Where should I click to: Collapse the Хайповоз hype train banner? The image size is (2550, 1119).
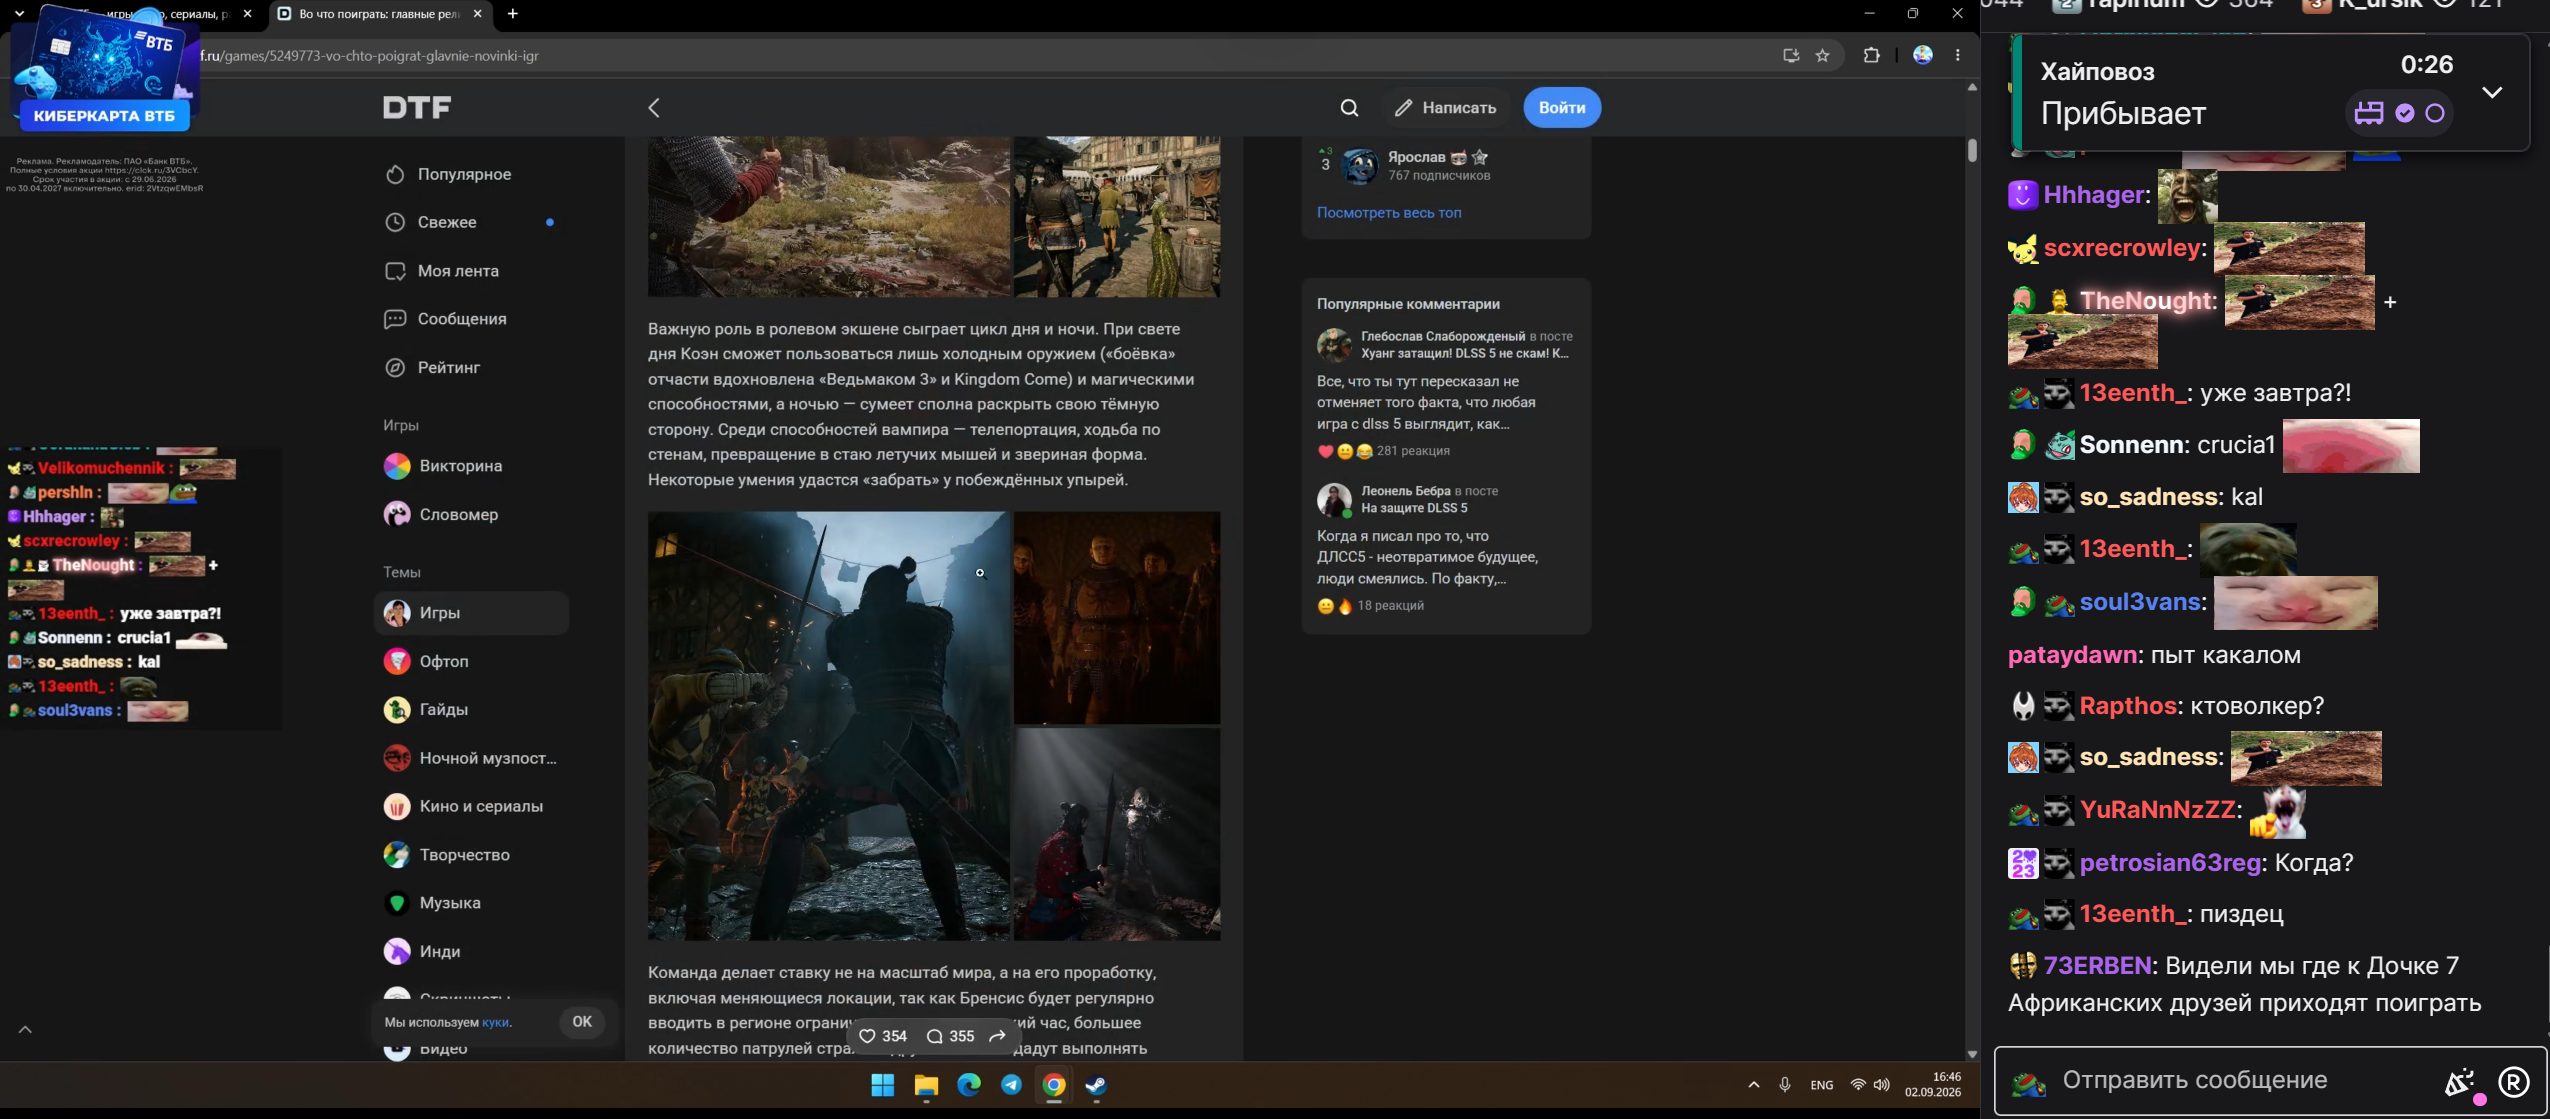pyautogui.click(x=2492, y=92)
